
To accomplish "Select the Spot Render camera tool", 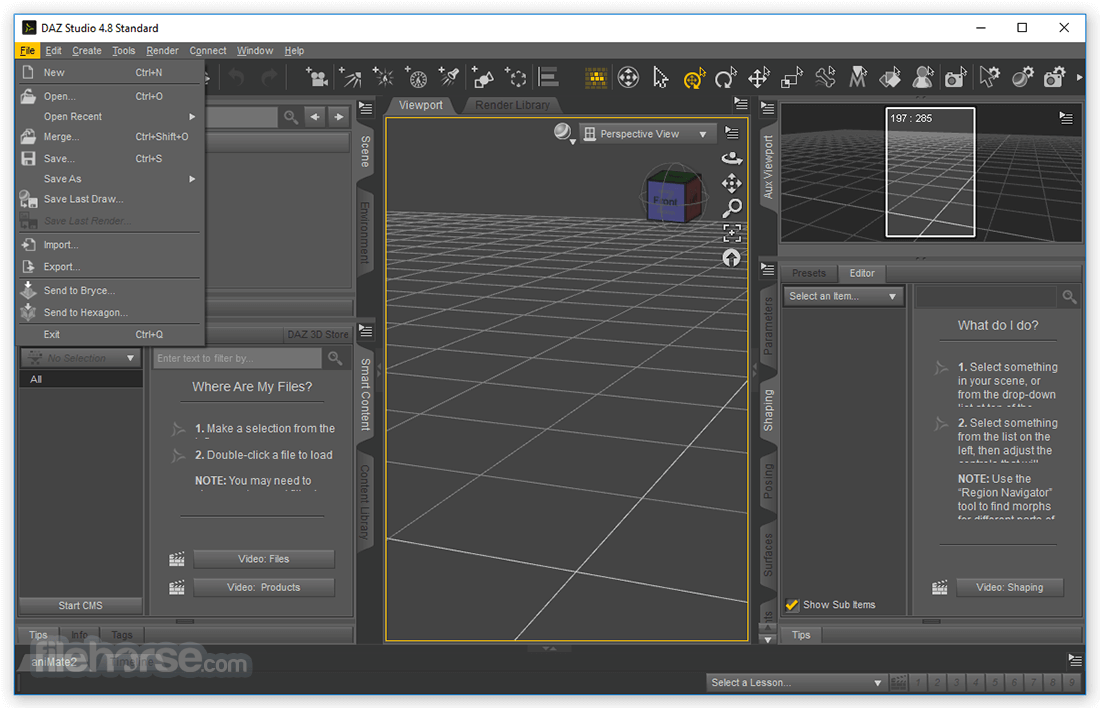I will tap(955, 77).
